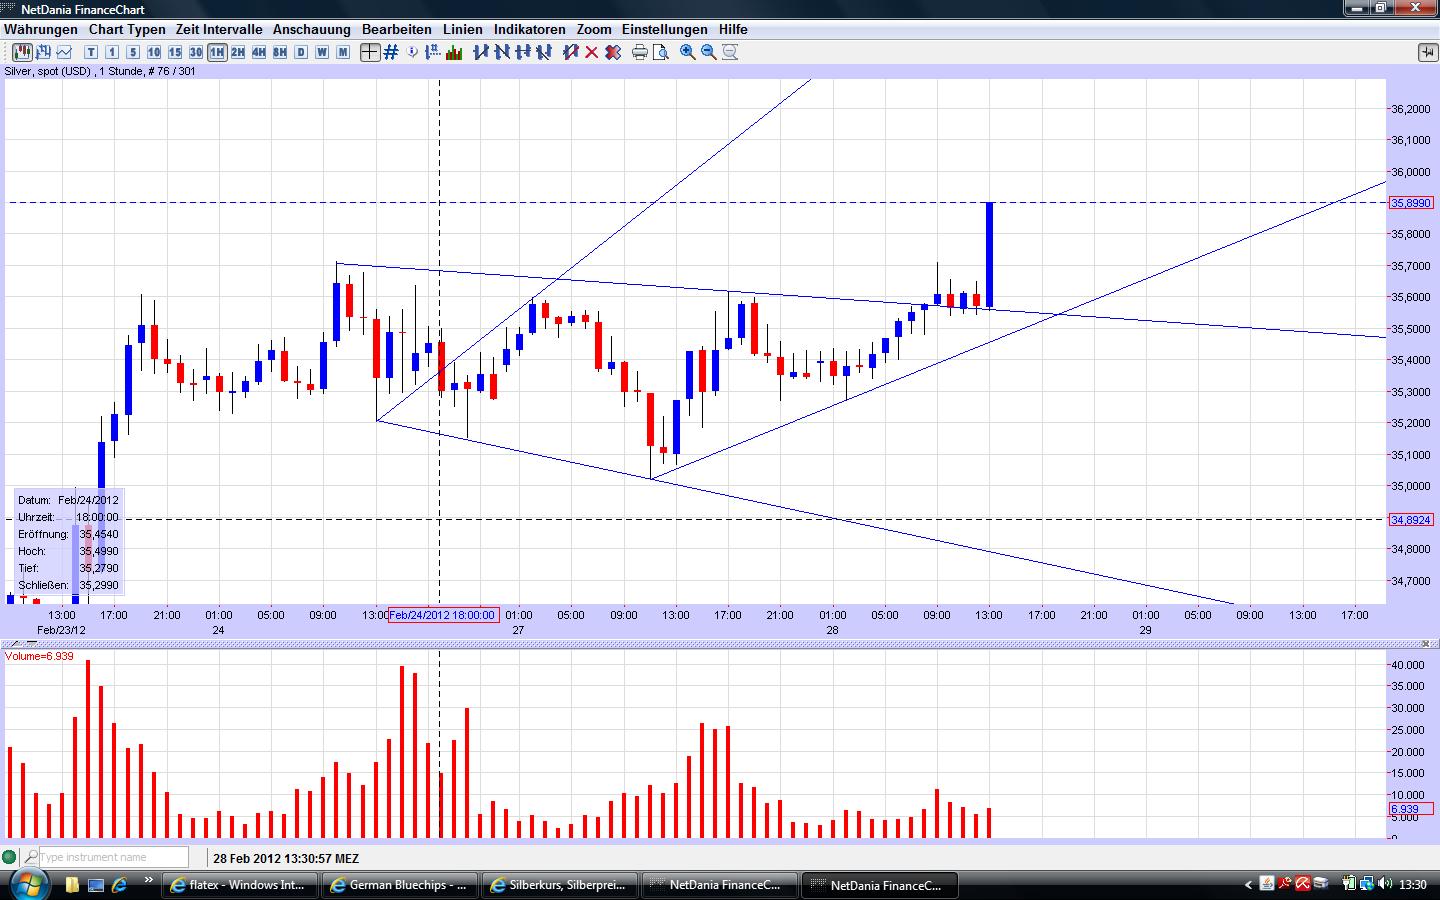Open print preview icon

tap(661, 52)
